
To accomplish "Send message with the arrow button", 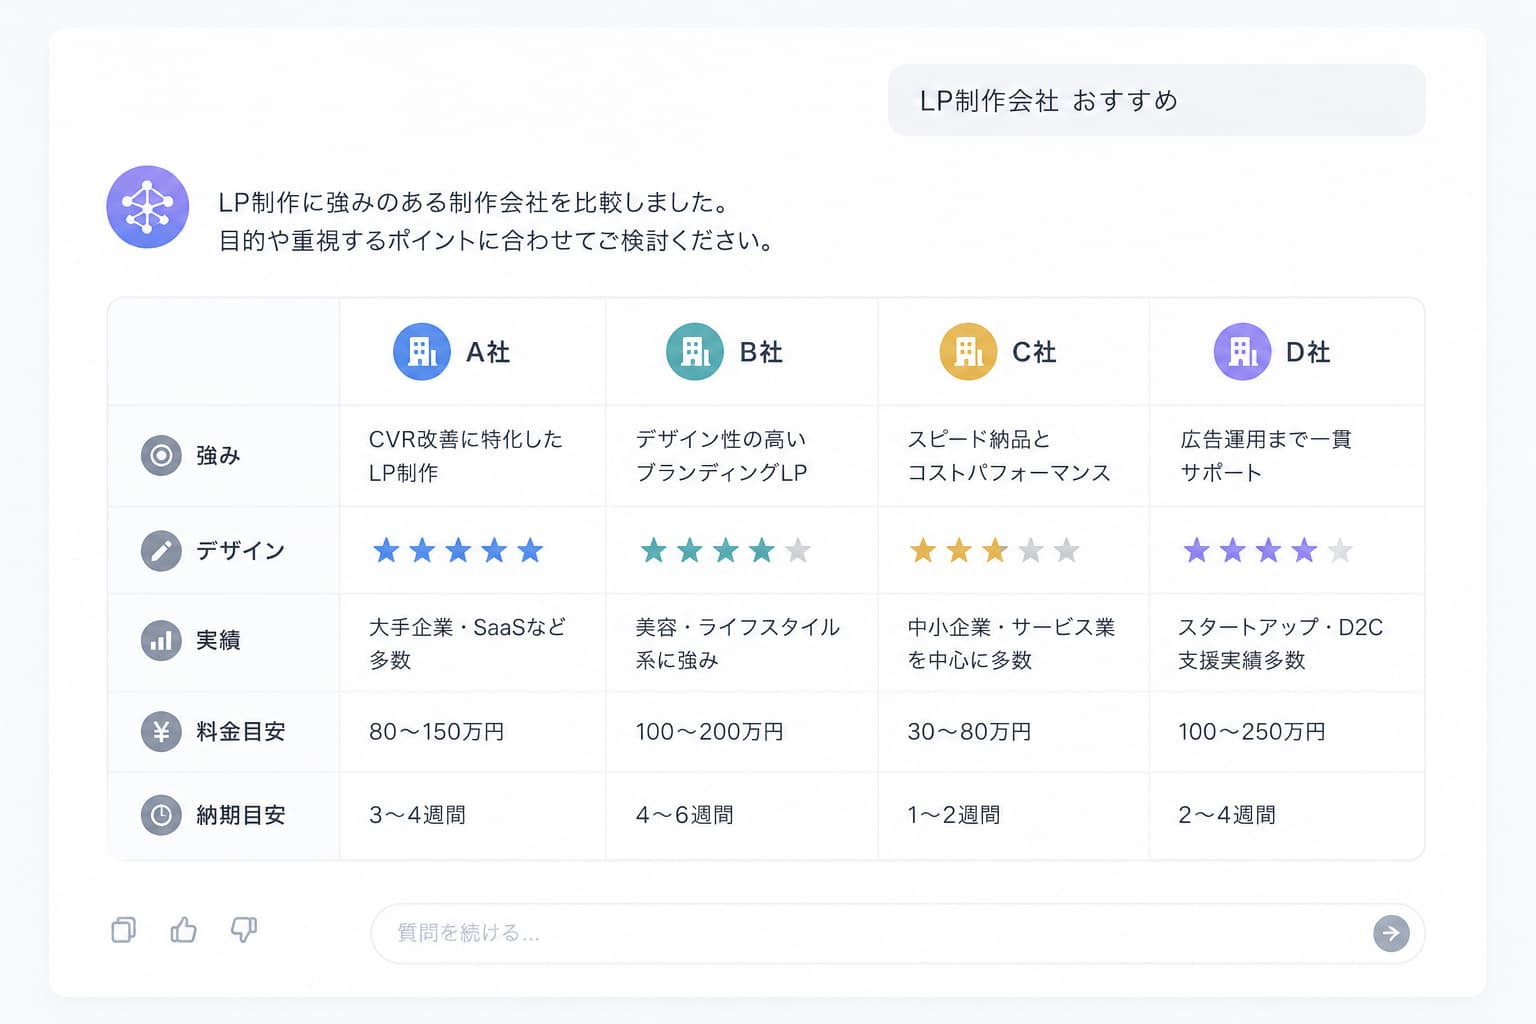I will (1391, 933).
